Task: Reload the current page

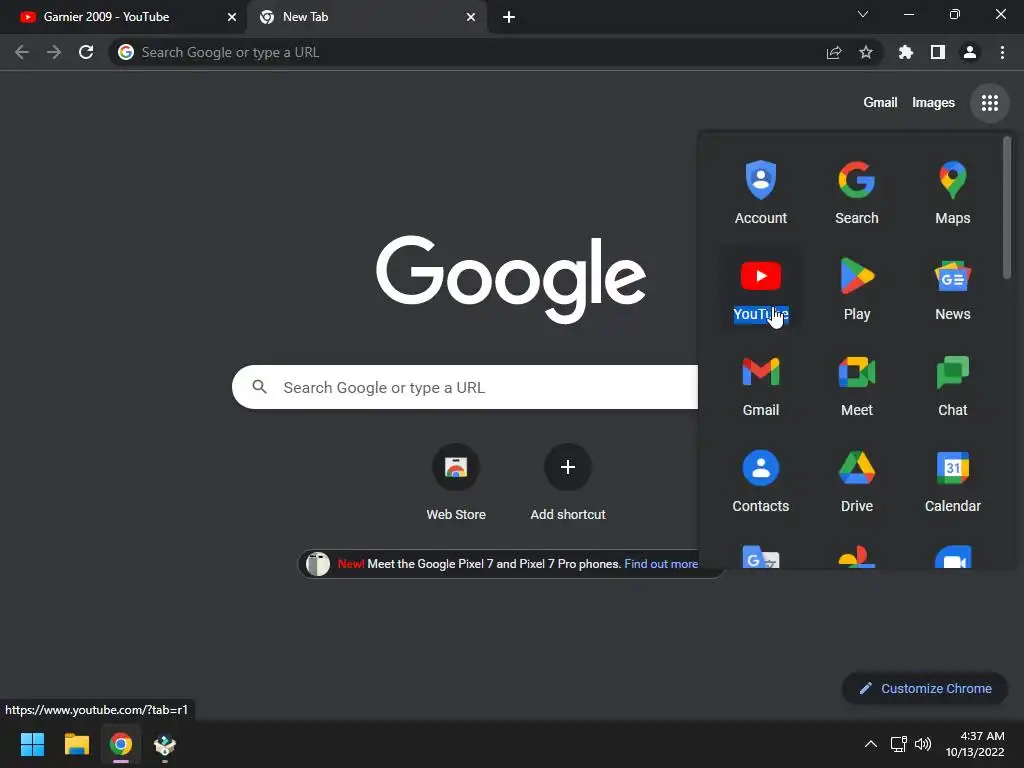Action: point(86,52)
